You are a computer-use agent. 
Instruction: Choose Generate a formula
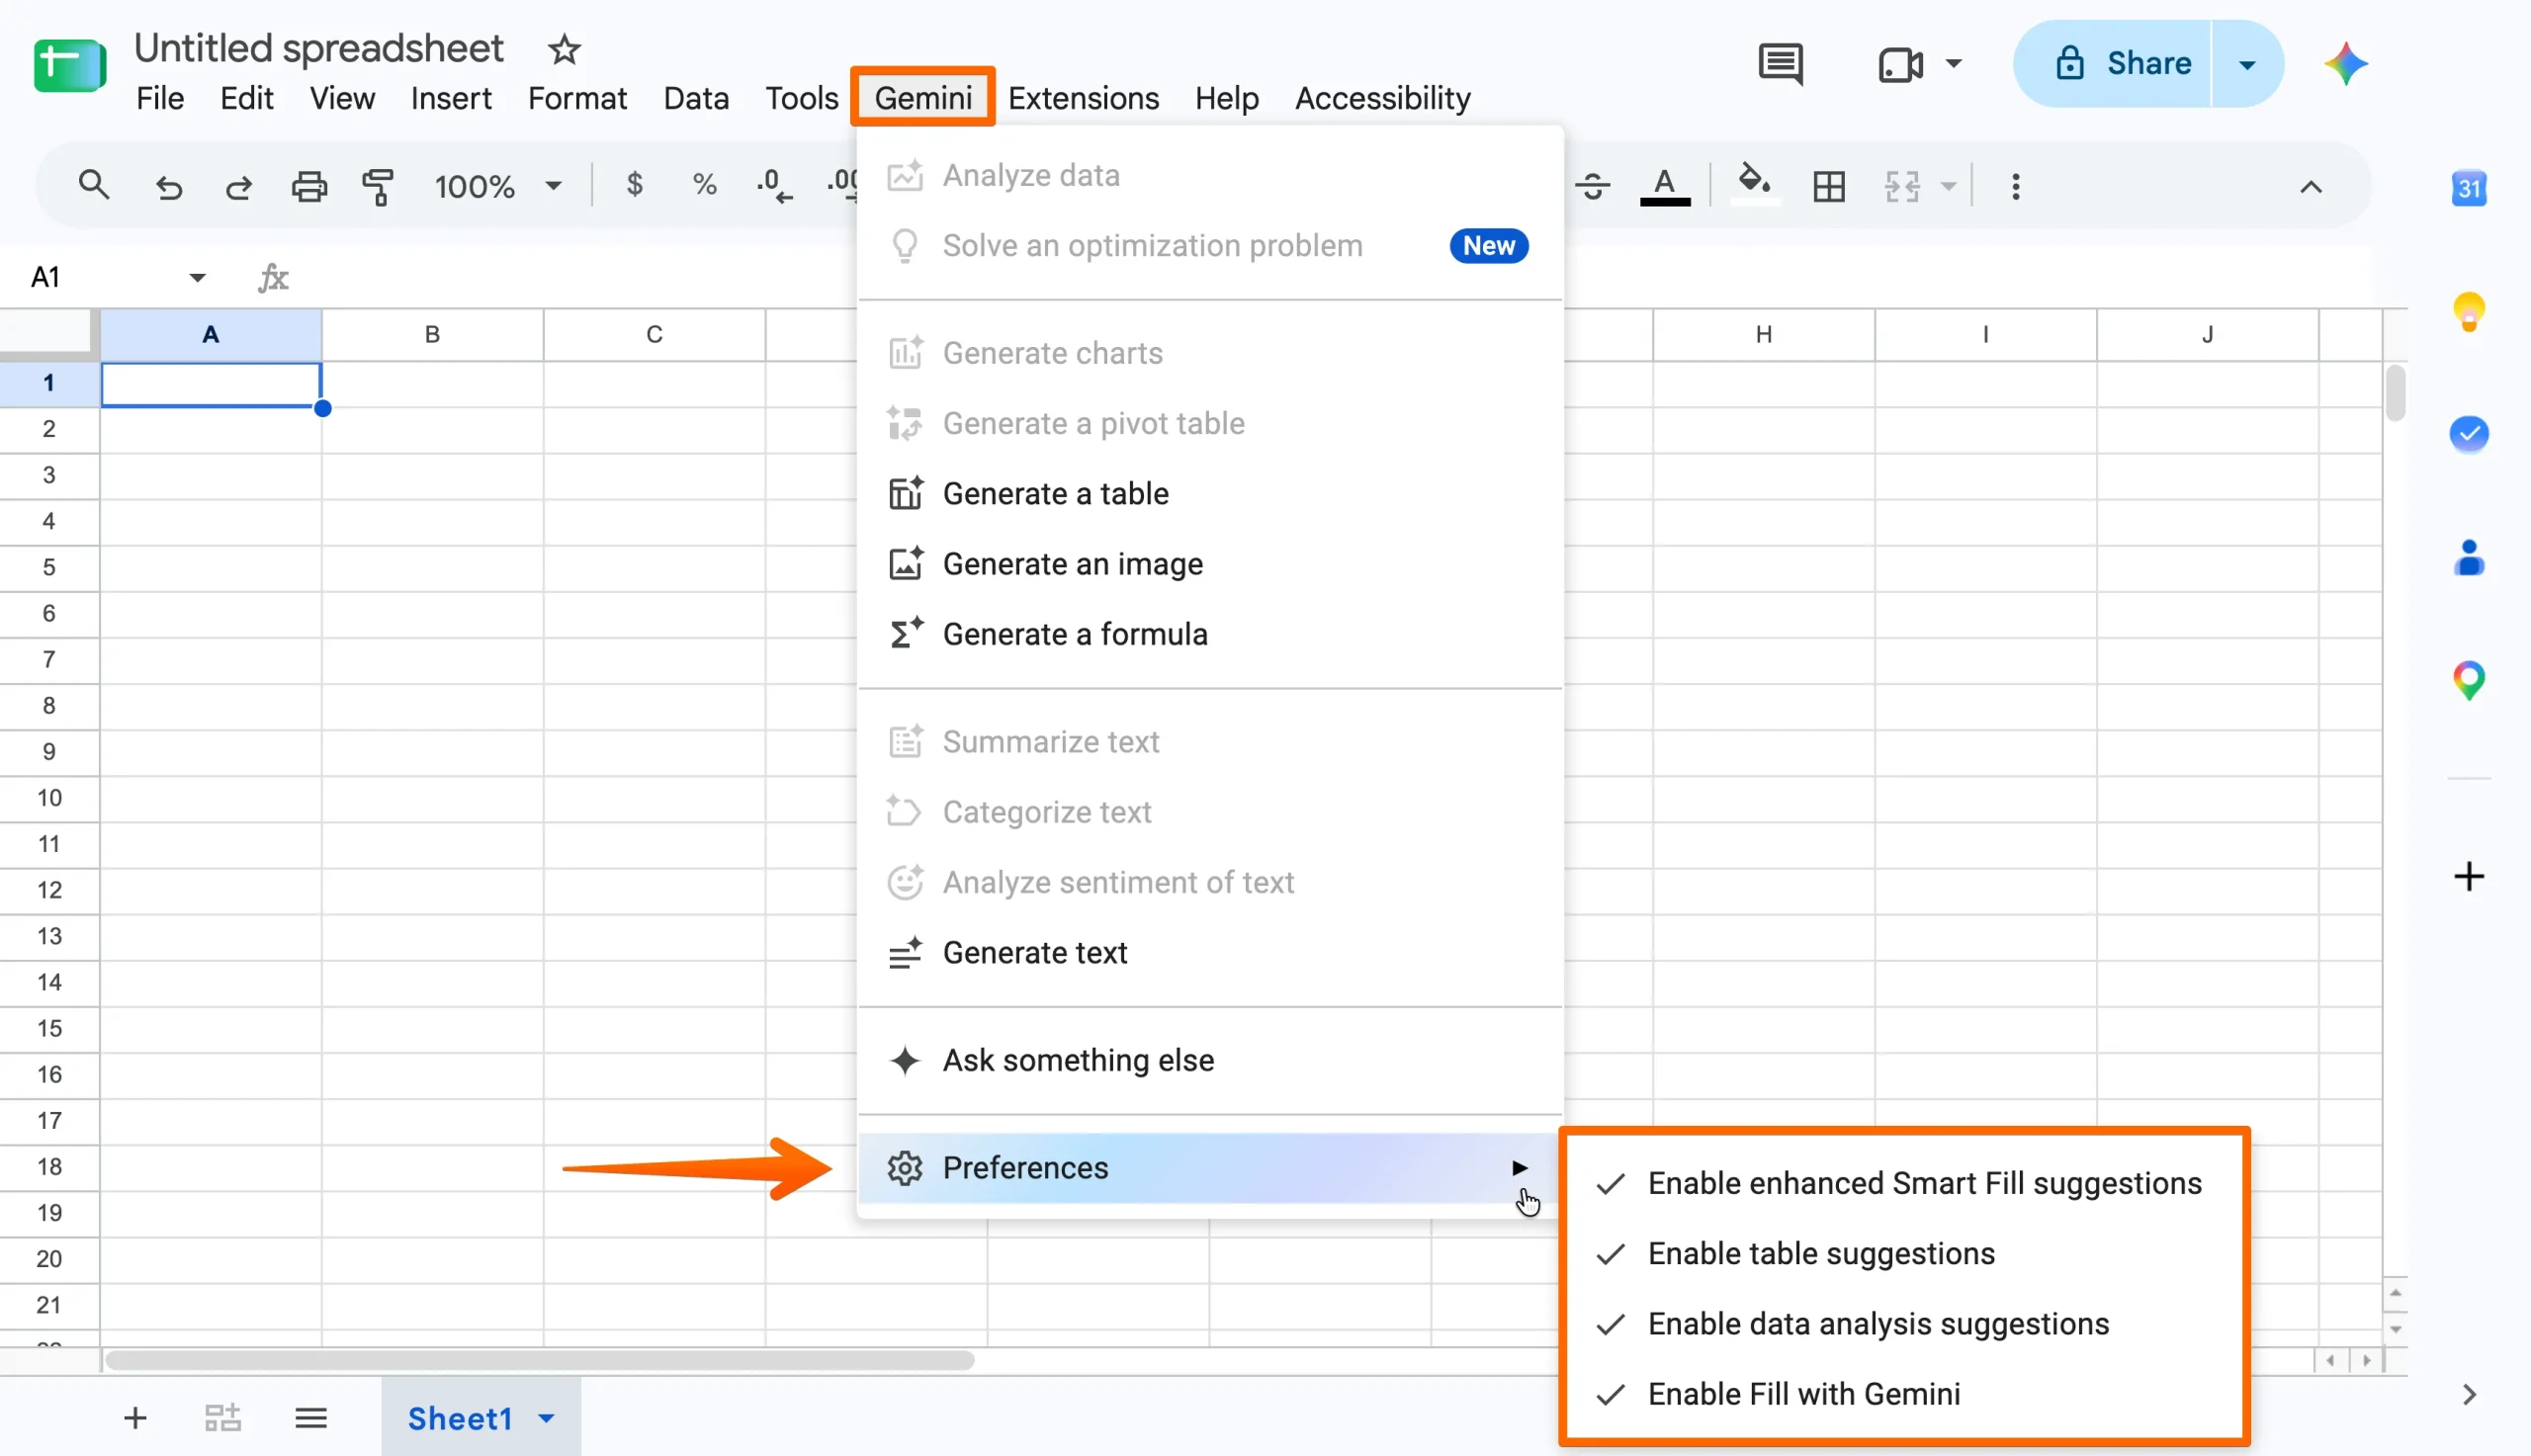pos(1210,634)
